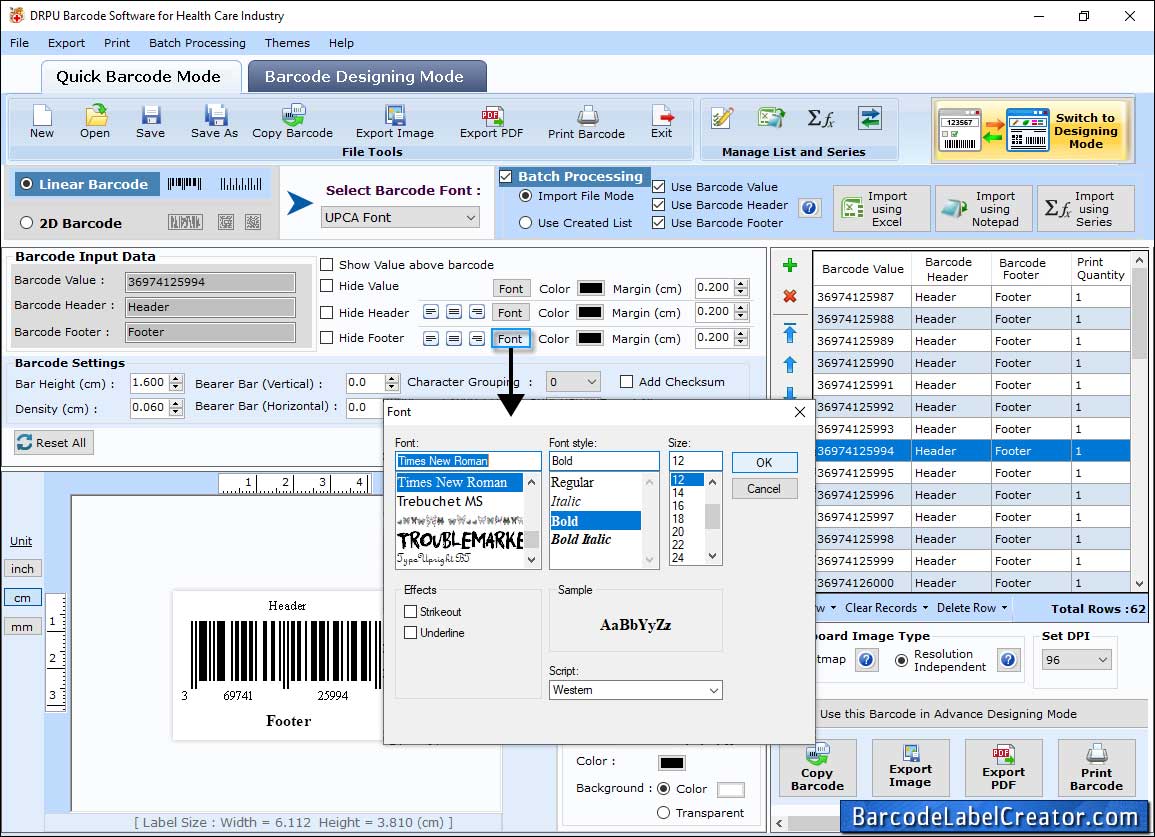Select the 2D Barcode radio button
1155x837 pixels.
pyautogui.click(x=27, y=223)
